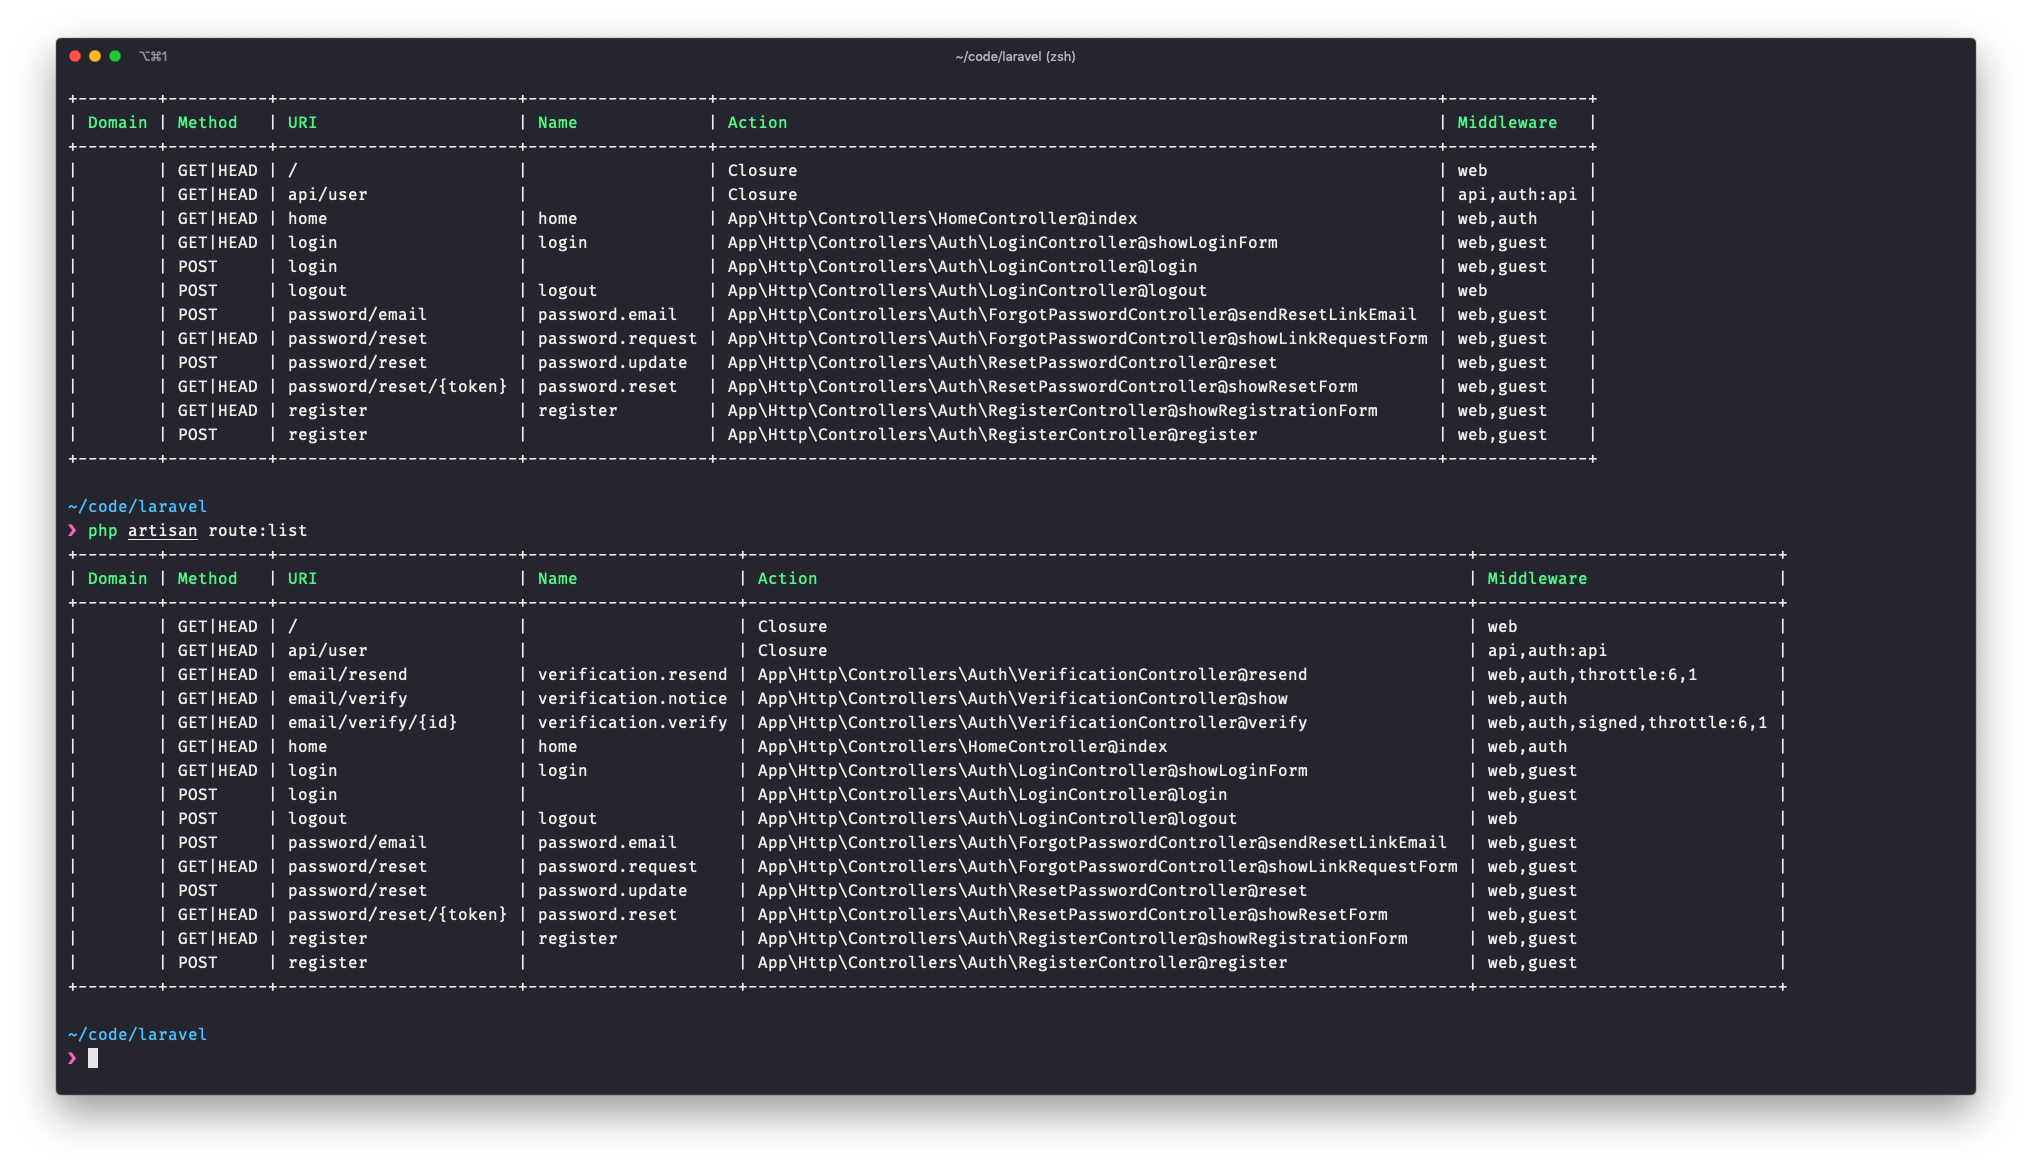2032x1169 pixels.
Task: Click the red close window button
Action: [x=75, y=56]
